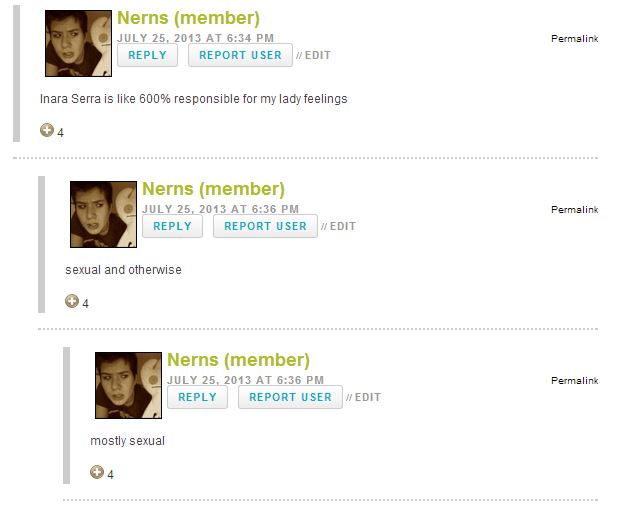Open Permalink of "sexual and otherwise" comment
Image resolution: width=627 pixels, height=513 pixels.
point(574,210)
